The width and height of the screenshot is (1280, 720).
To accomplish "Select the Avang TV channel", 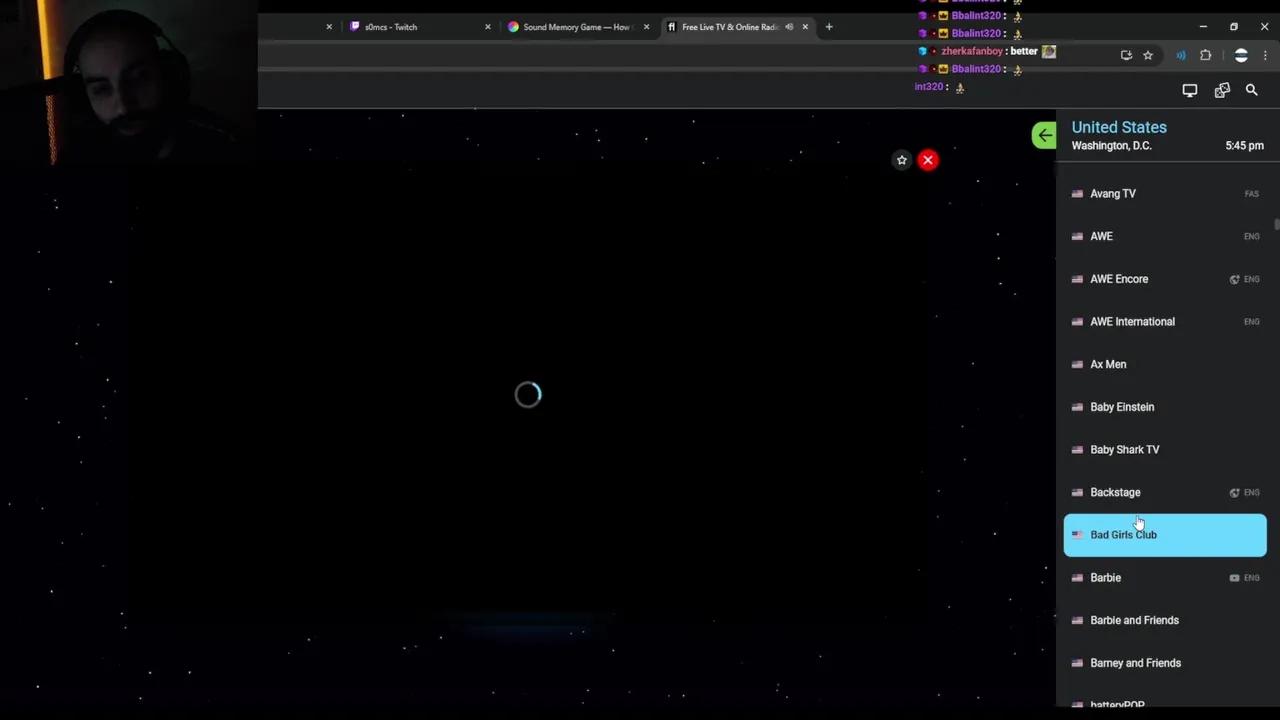I will click(x=1165, y=194).
